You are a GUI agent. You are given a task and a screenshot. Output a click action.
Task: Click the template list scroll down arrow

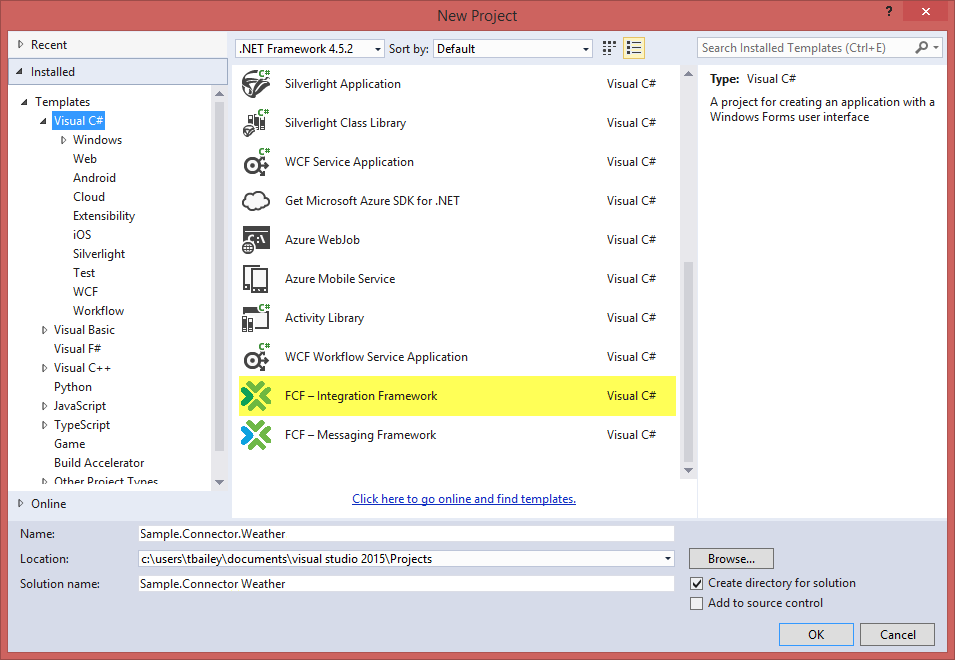coord(688,470)
